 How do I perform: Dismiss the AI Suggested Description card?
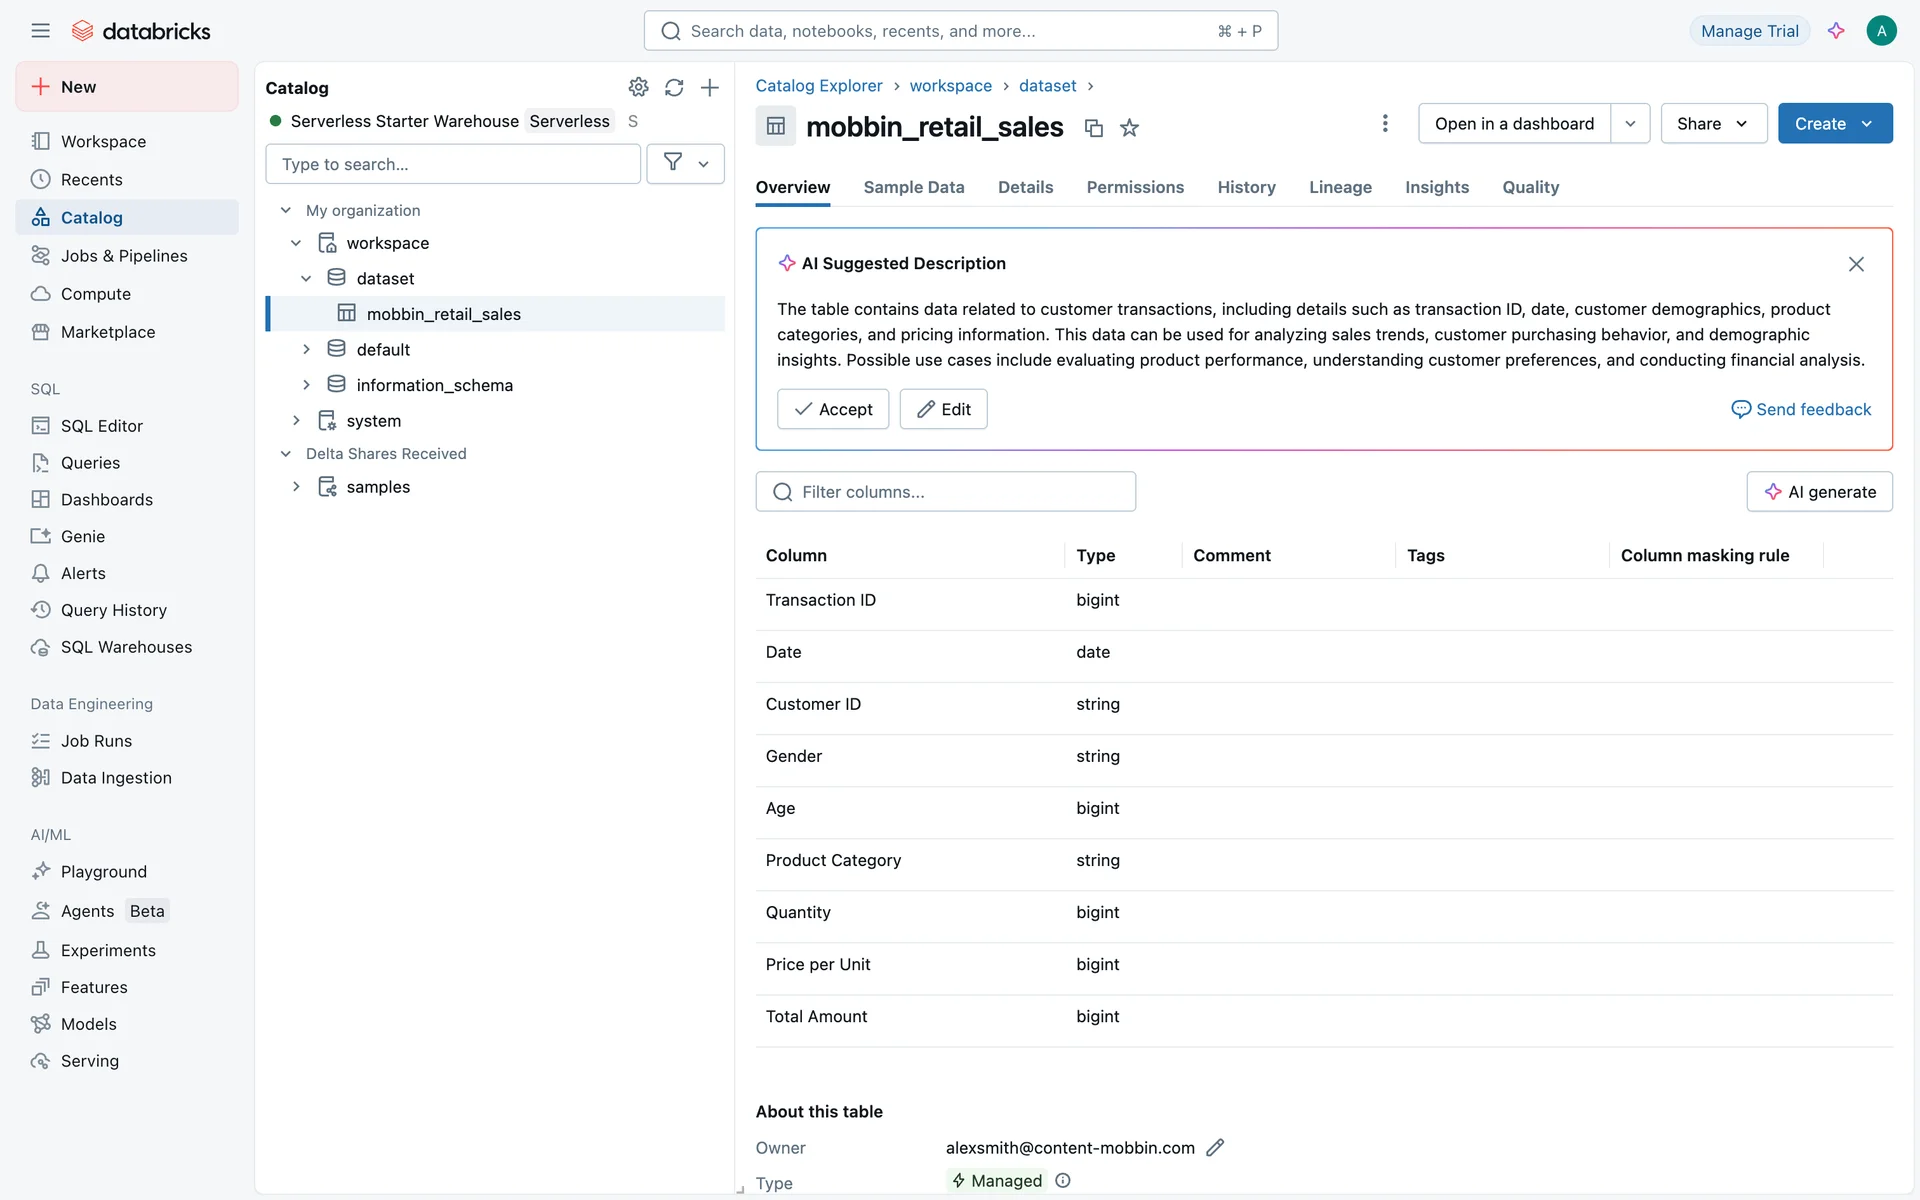coord(1856,264)
